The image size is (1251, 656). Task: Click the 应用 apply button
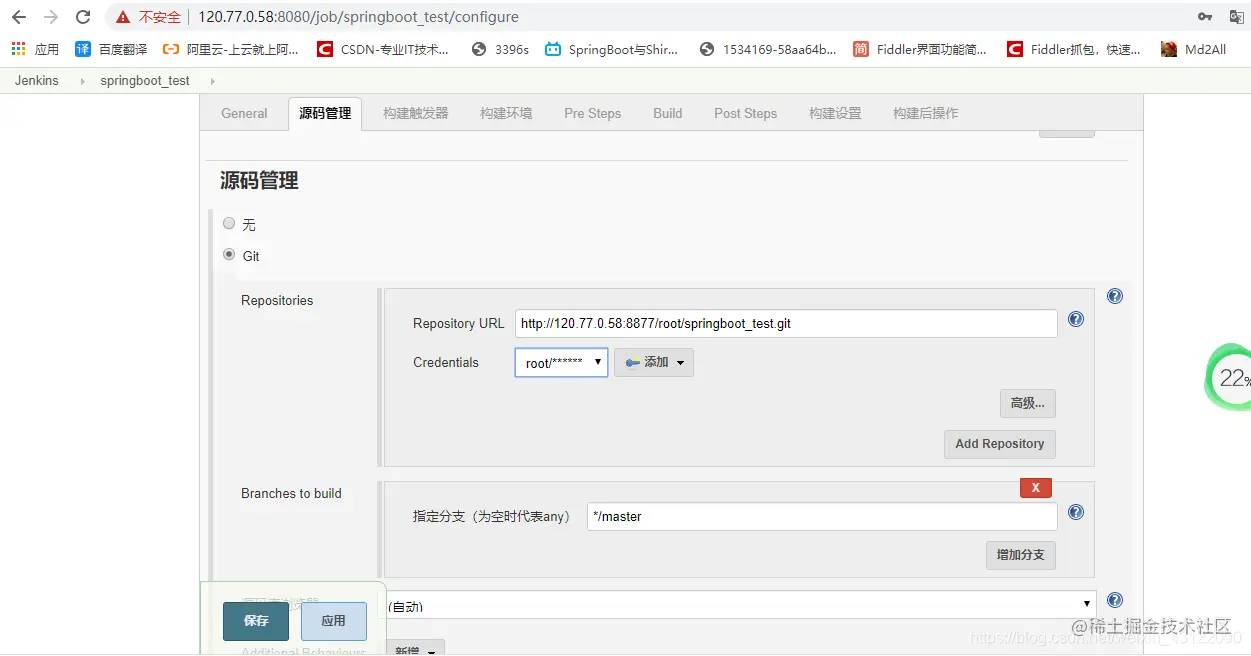click(x=334, y=621)
